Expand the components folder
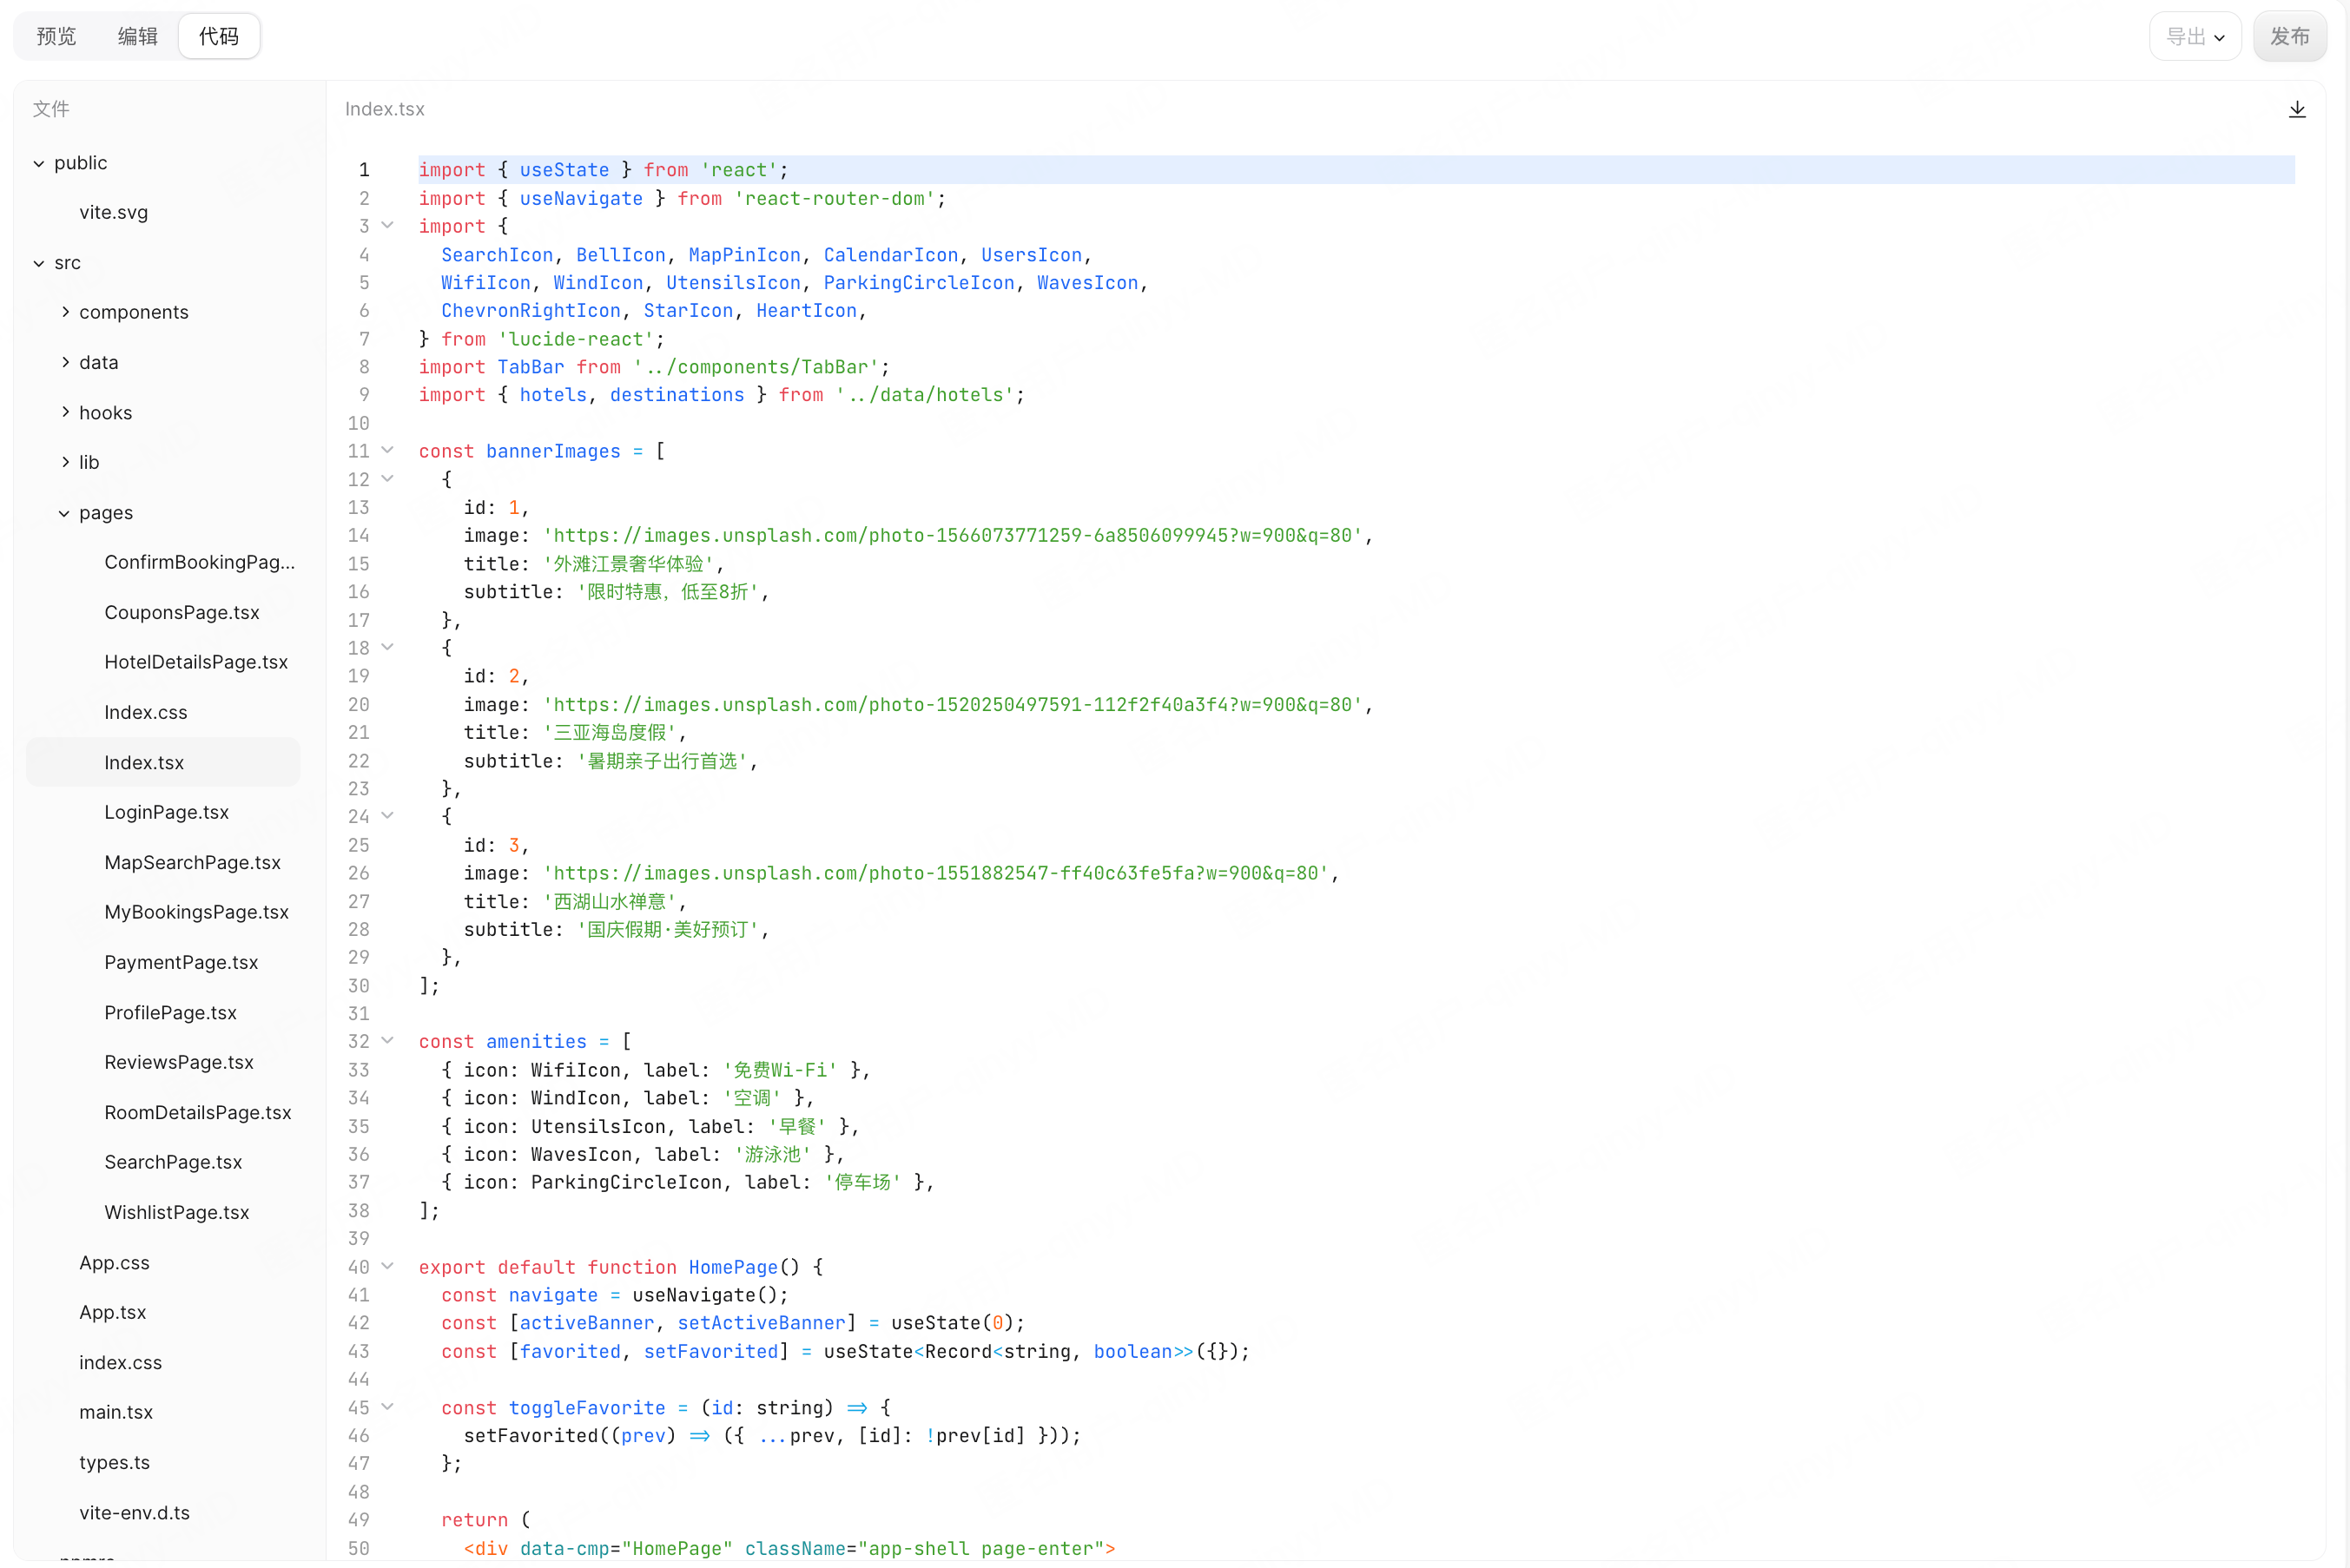 (x=65, y=312)
